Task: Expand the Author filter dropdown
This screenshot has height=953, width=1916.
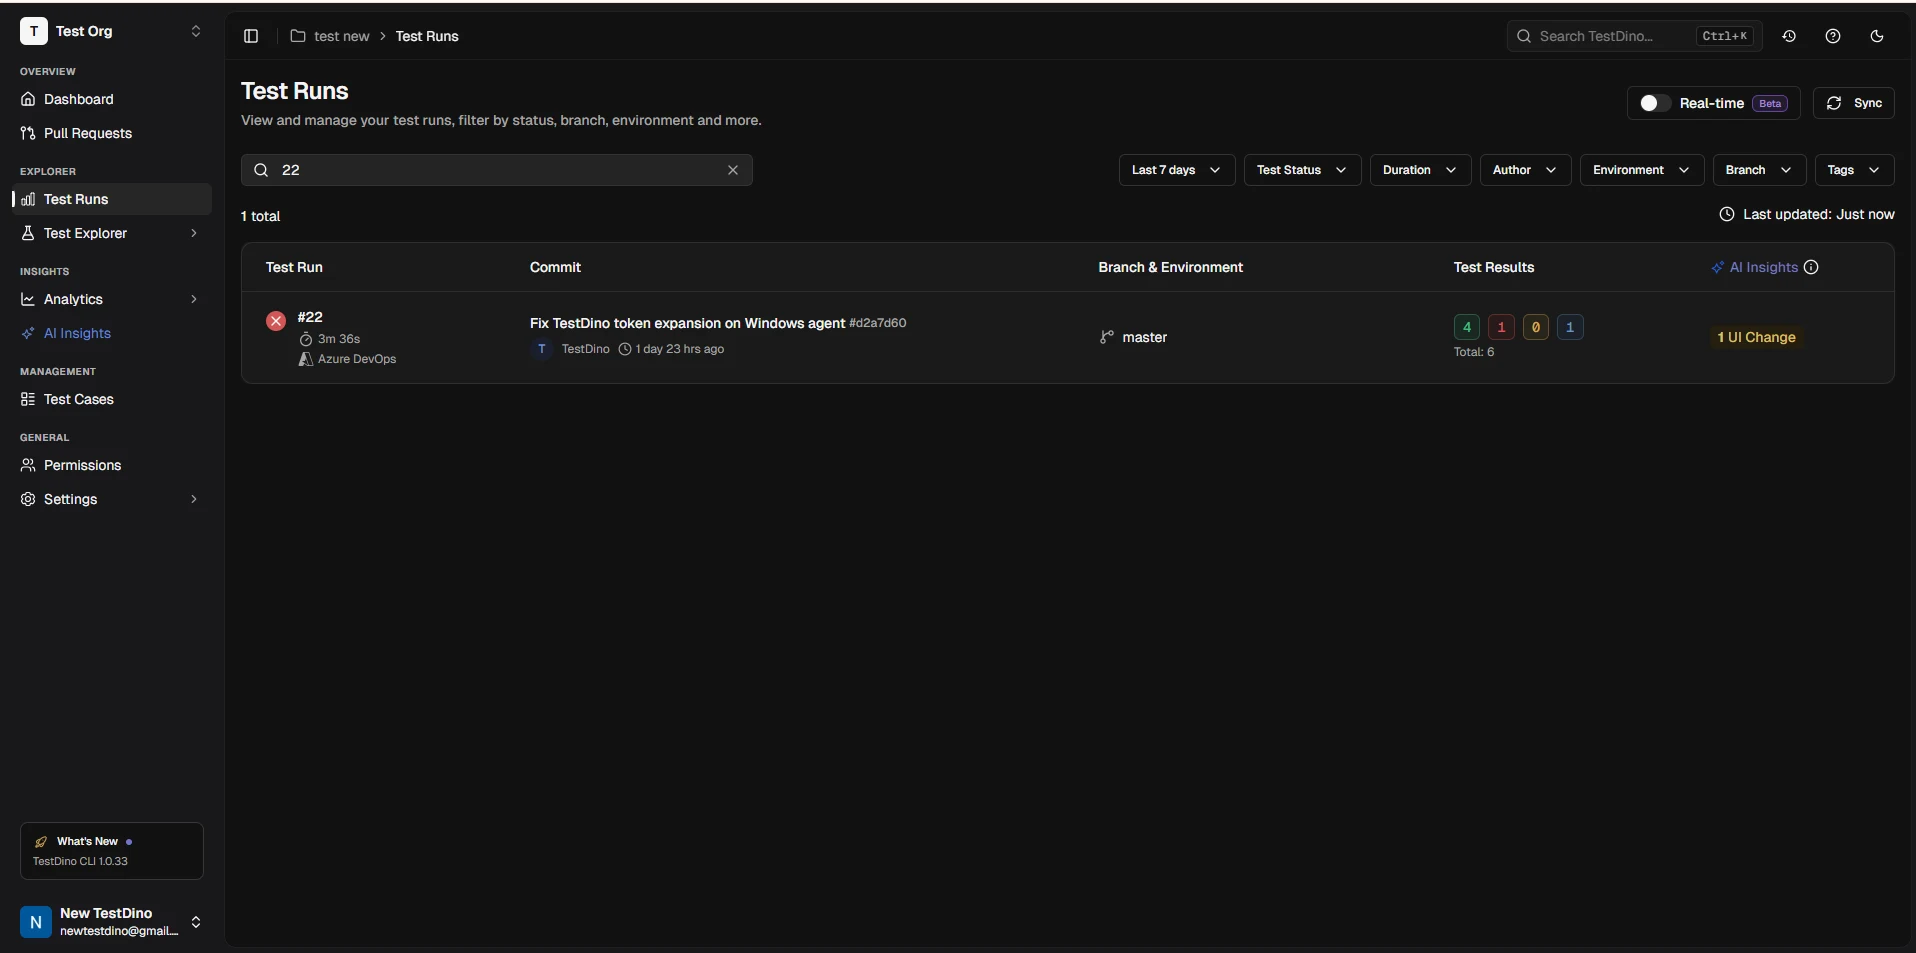Action: click(x=1524, y=170)
